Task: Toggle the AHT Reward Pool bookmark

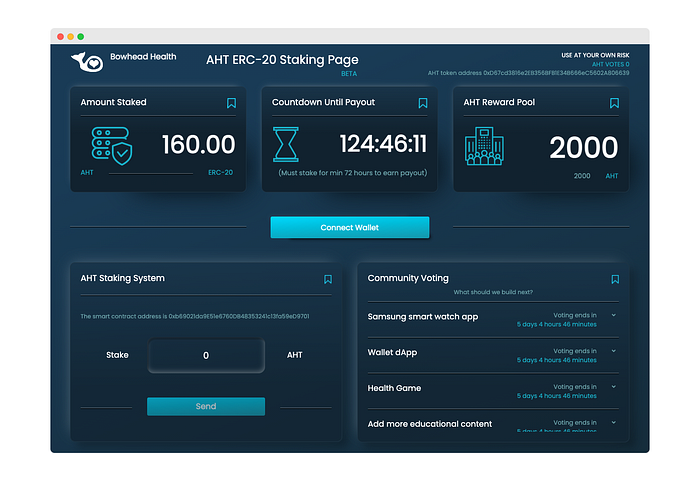Action: click(614, 103)
